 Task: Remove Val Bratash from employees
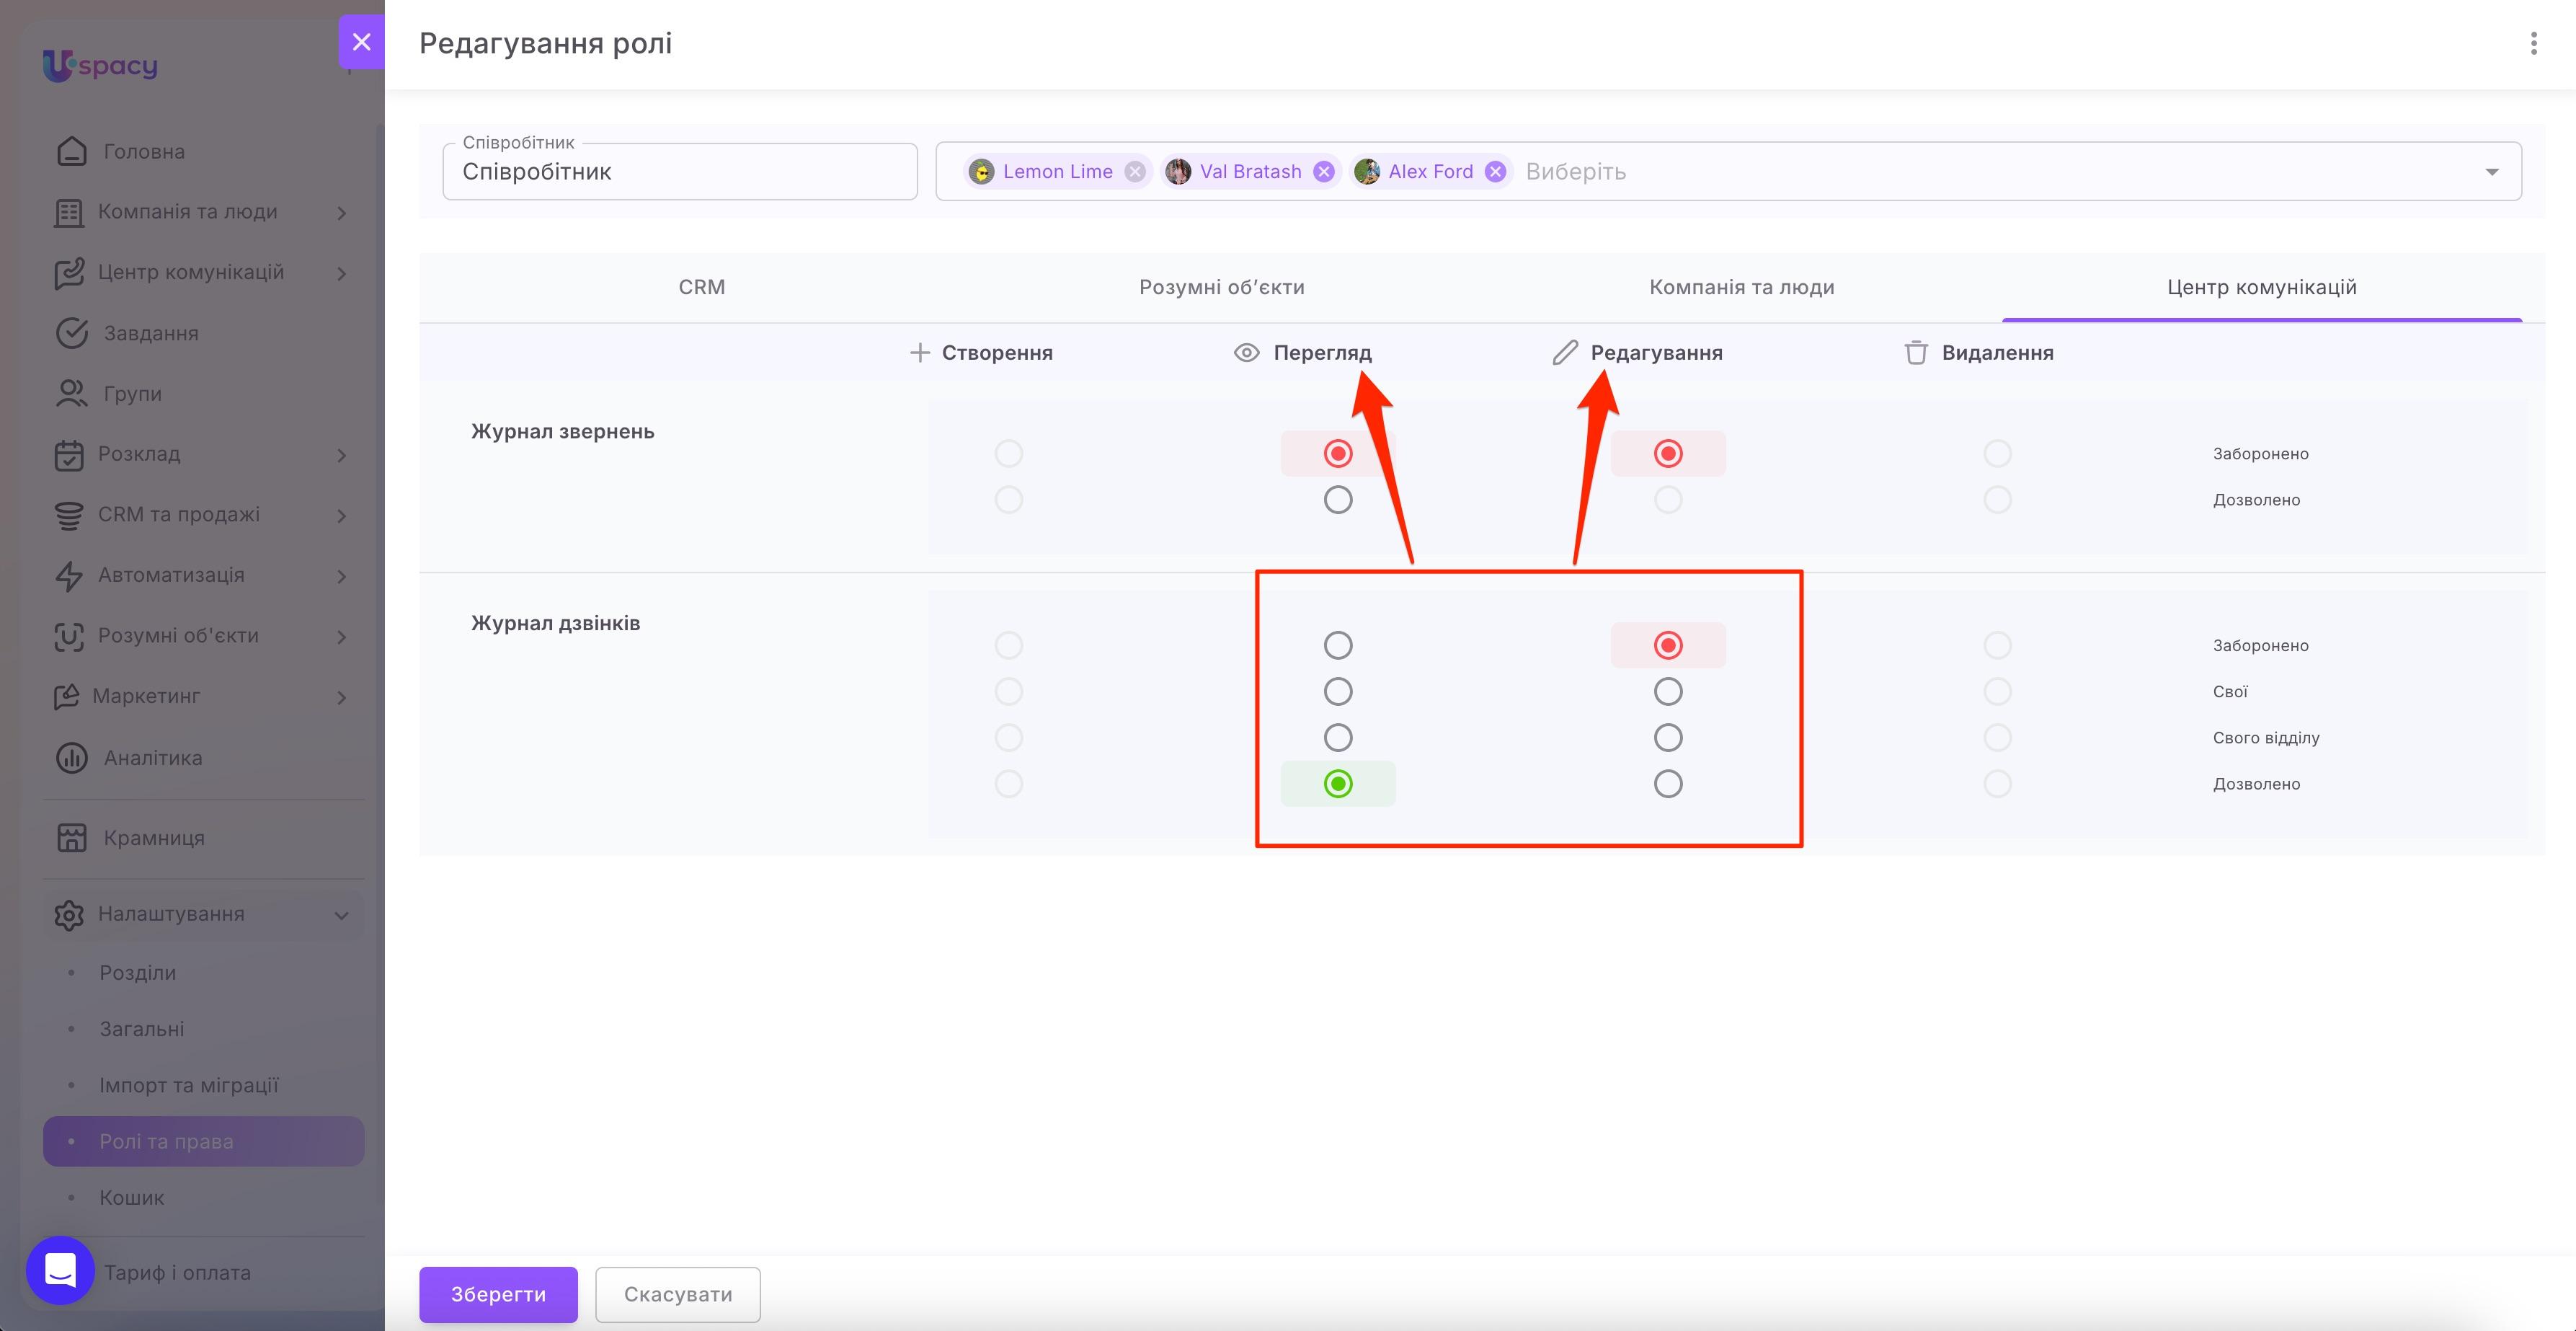click(x=1323, y=172)
